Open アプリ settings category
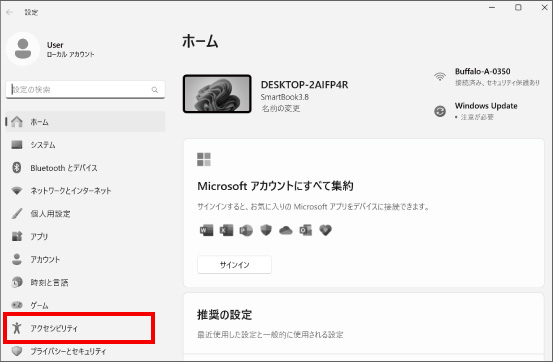Screen dimensions: 553x362 tap(85, 236)
